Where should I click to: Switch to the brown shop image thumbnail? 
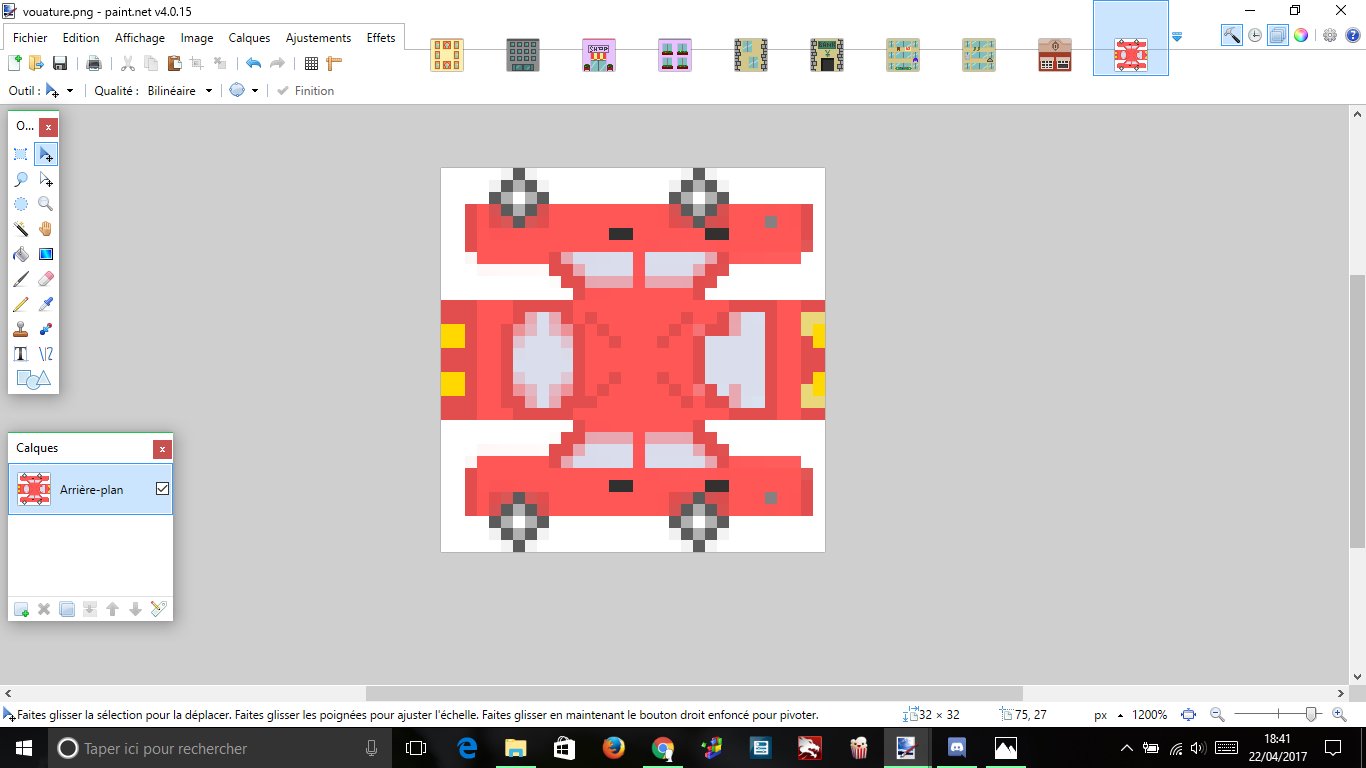tap(1054, 55)
